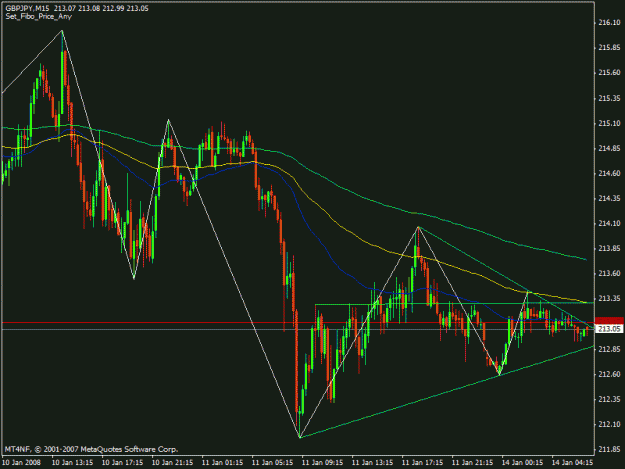Image resolution: width=625 pixels, height=469 pixels.
Task: Click the 11 Jan 17:15 time label
Action: point(423,463)
